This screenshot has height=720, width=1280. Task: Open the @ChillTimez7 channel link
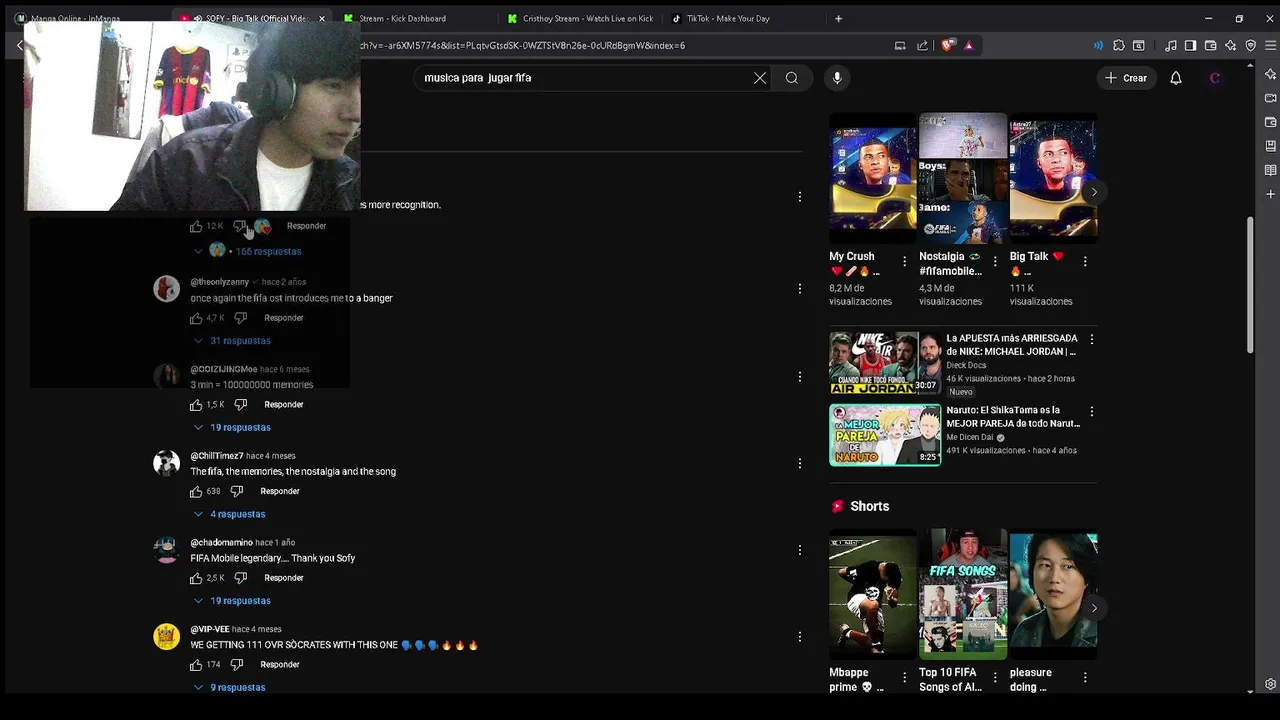pos(217,456)
